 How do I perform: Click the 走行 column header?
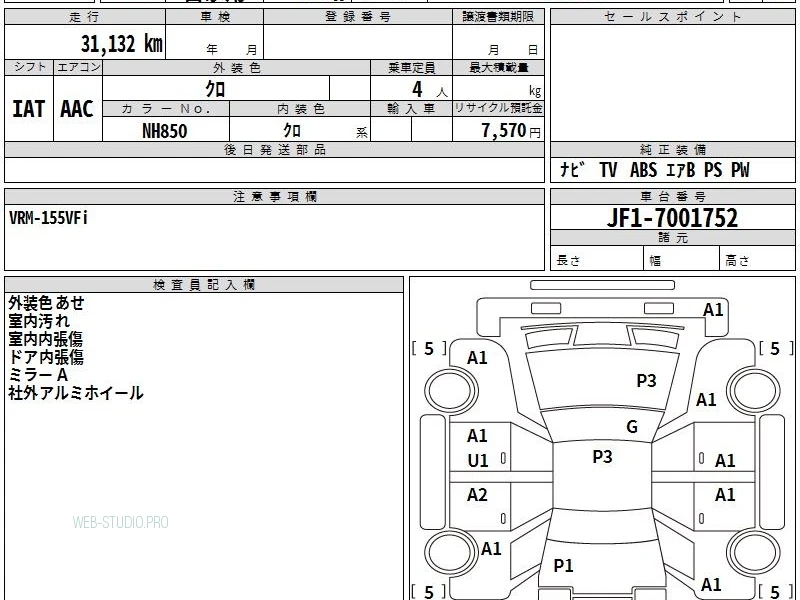coord(85,17)
